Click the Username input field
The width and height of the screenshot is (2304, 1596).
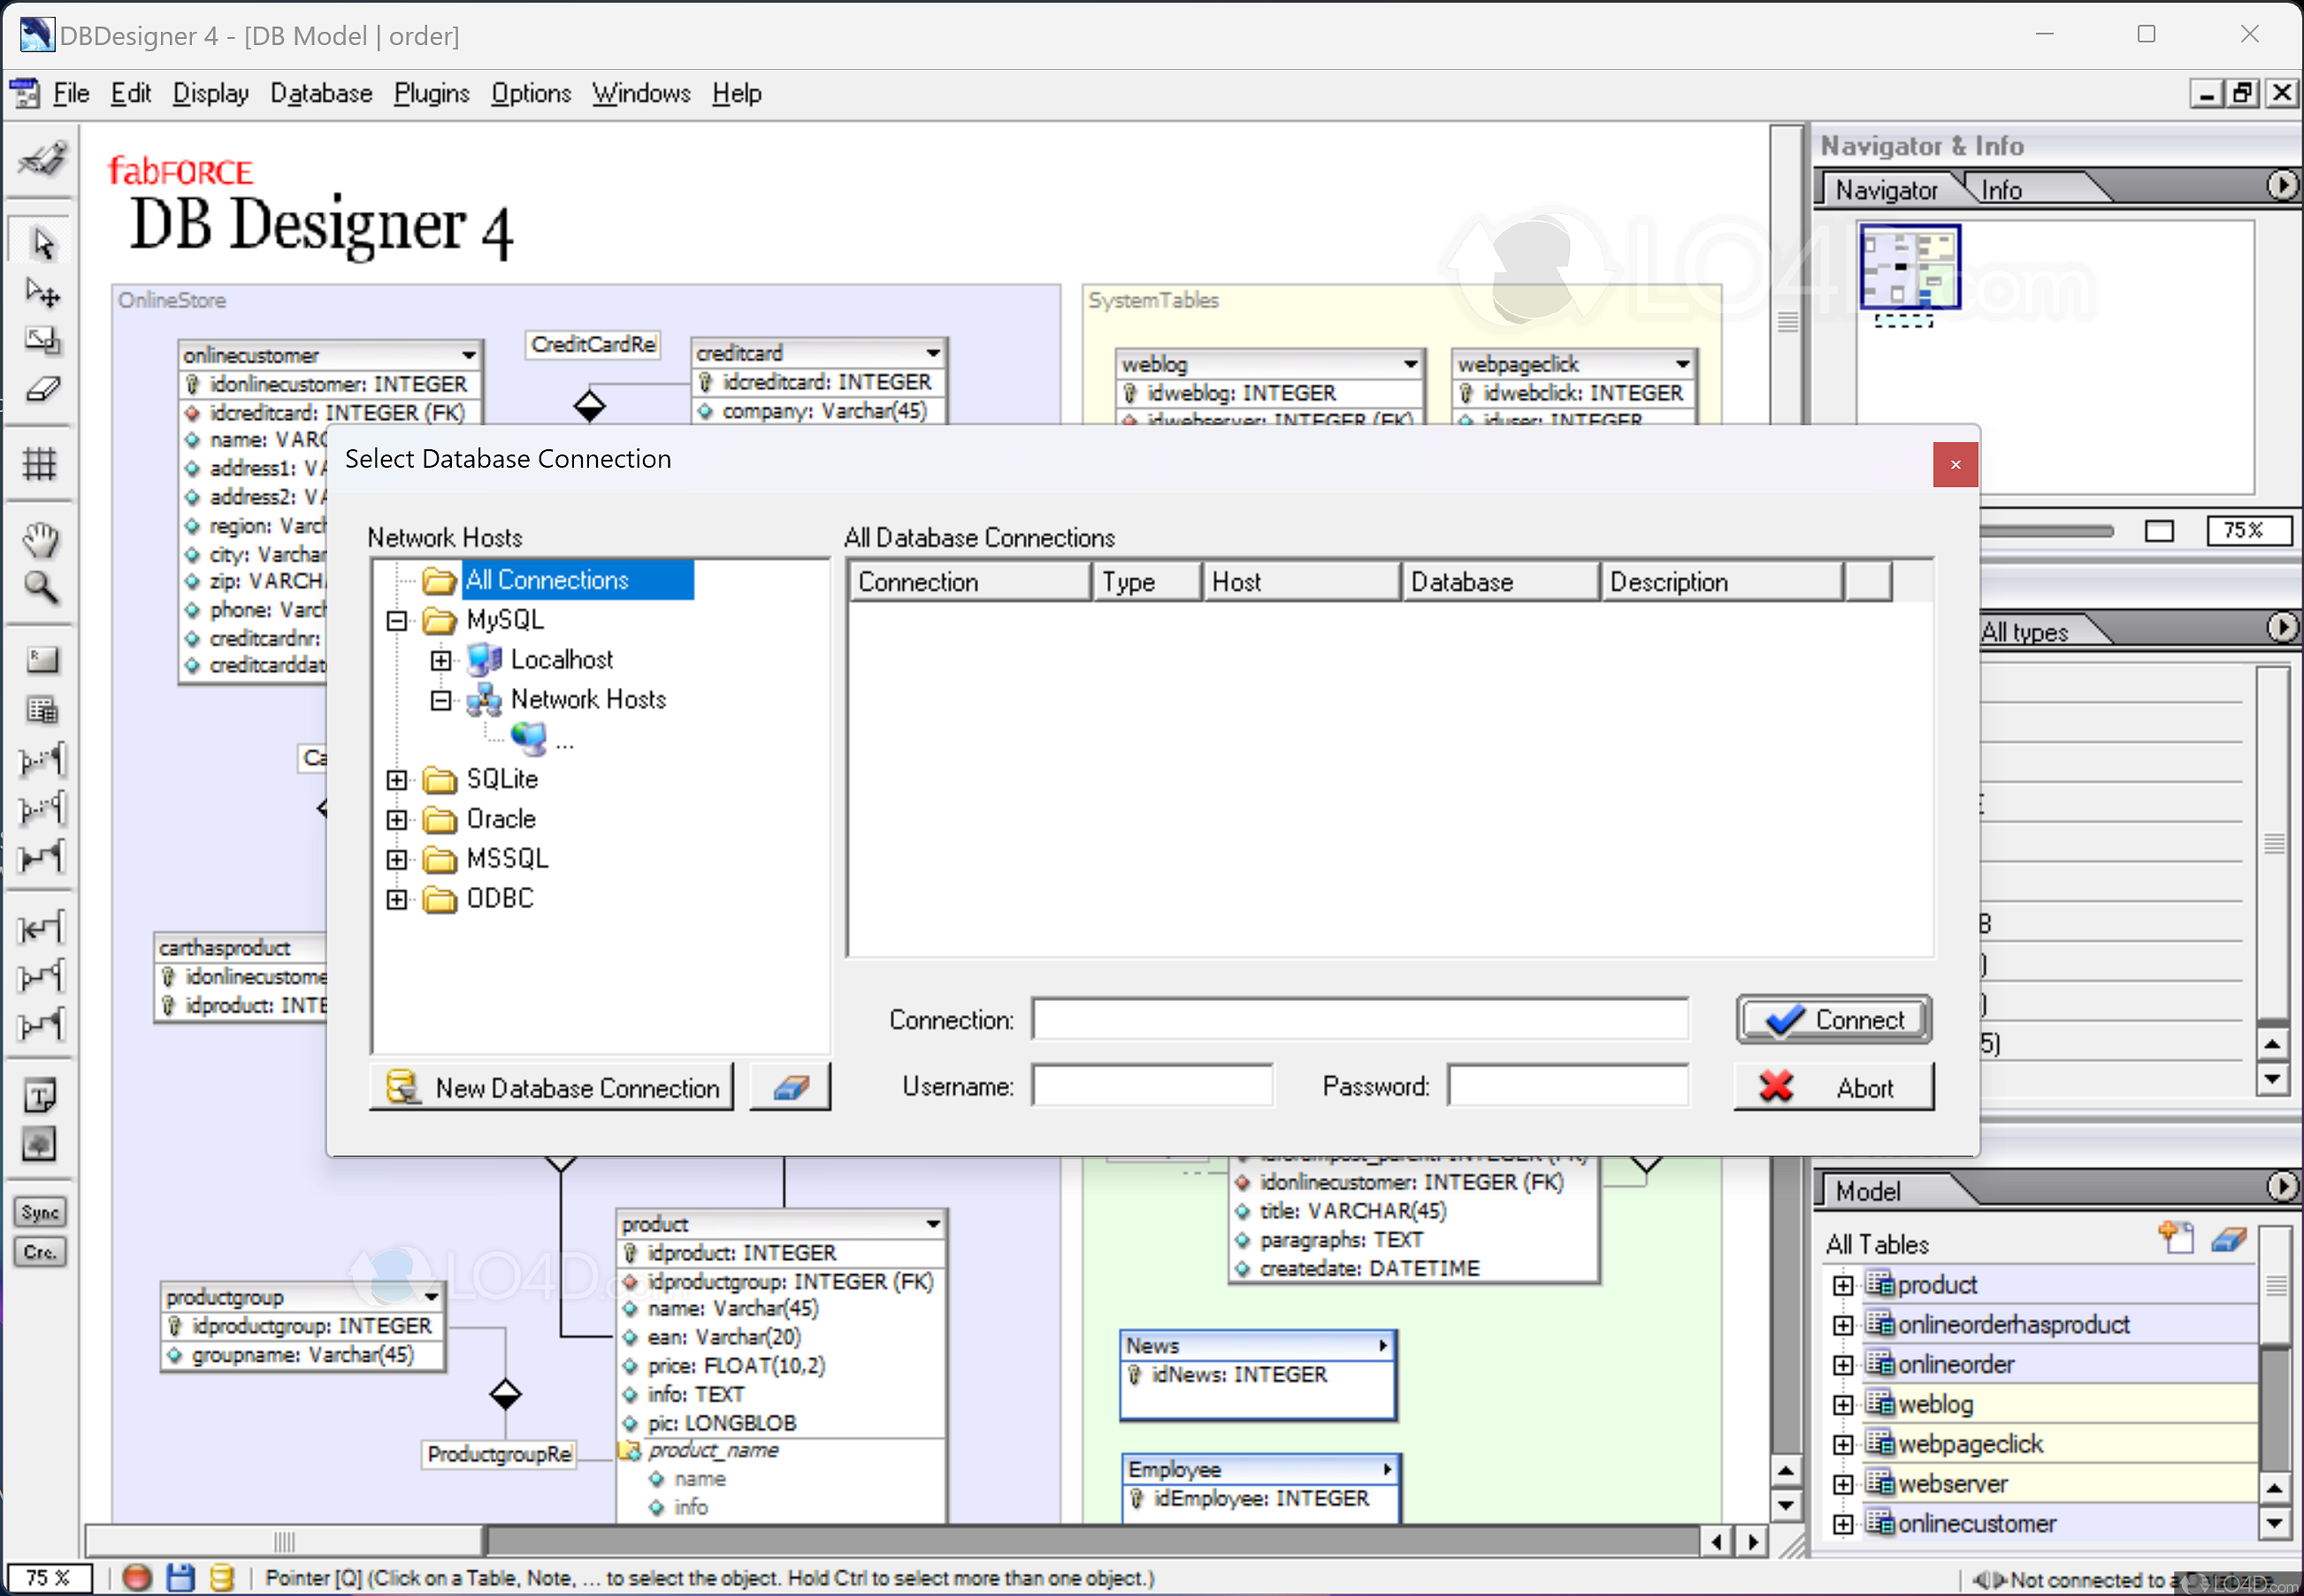click(x=1152, y=1086)
